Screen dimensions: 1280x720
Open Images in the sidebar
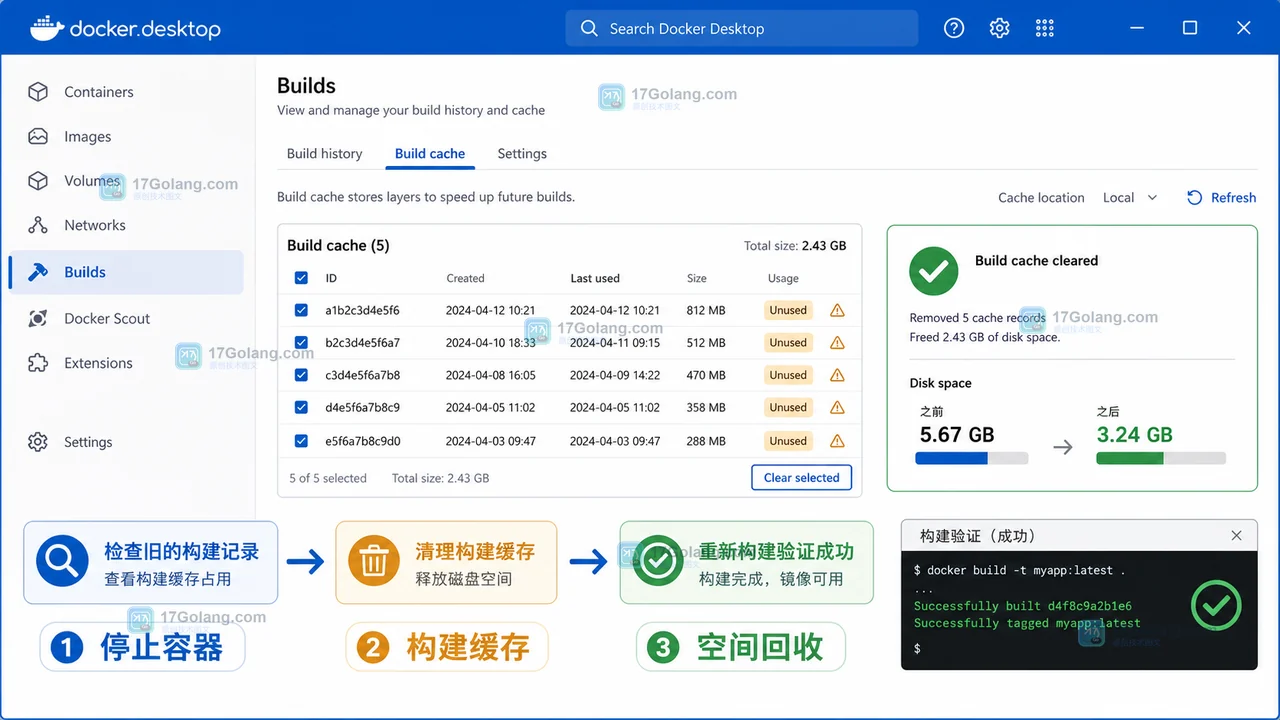pyautogui.click(x=88, y=137)
